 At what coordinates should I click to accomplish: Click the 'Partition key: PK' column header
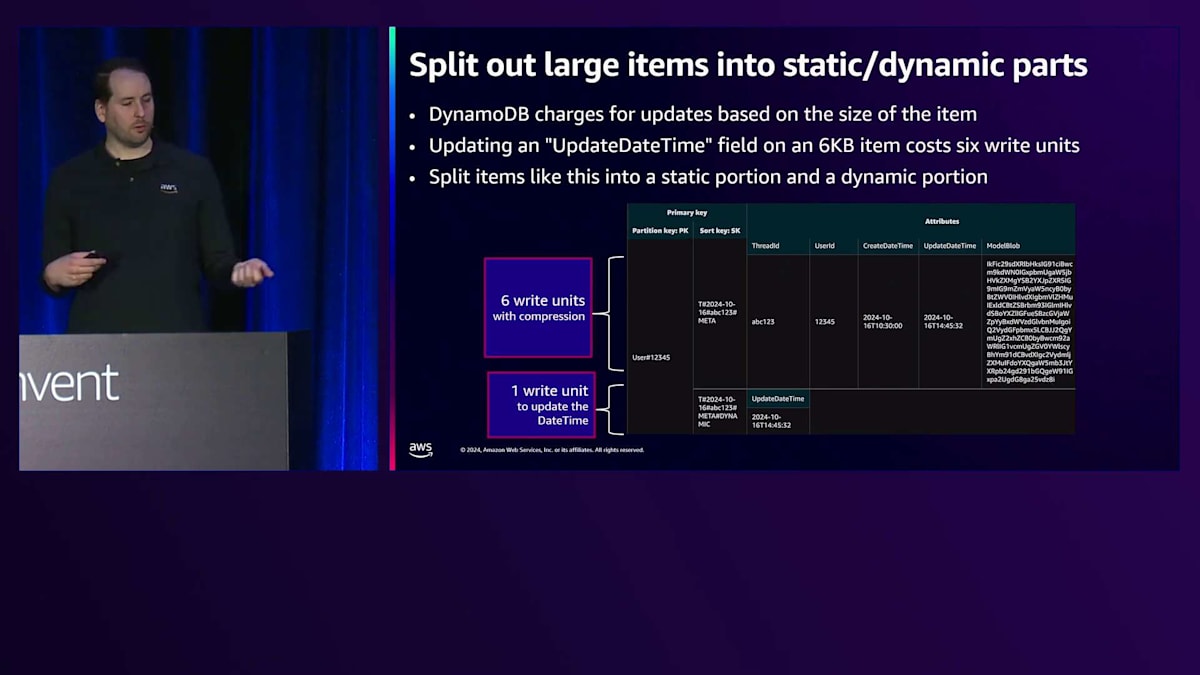(660, 231)
